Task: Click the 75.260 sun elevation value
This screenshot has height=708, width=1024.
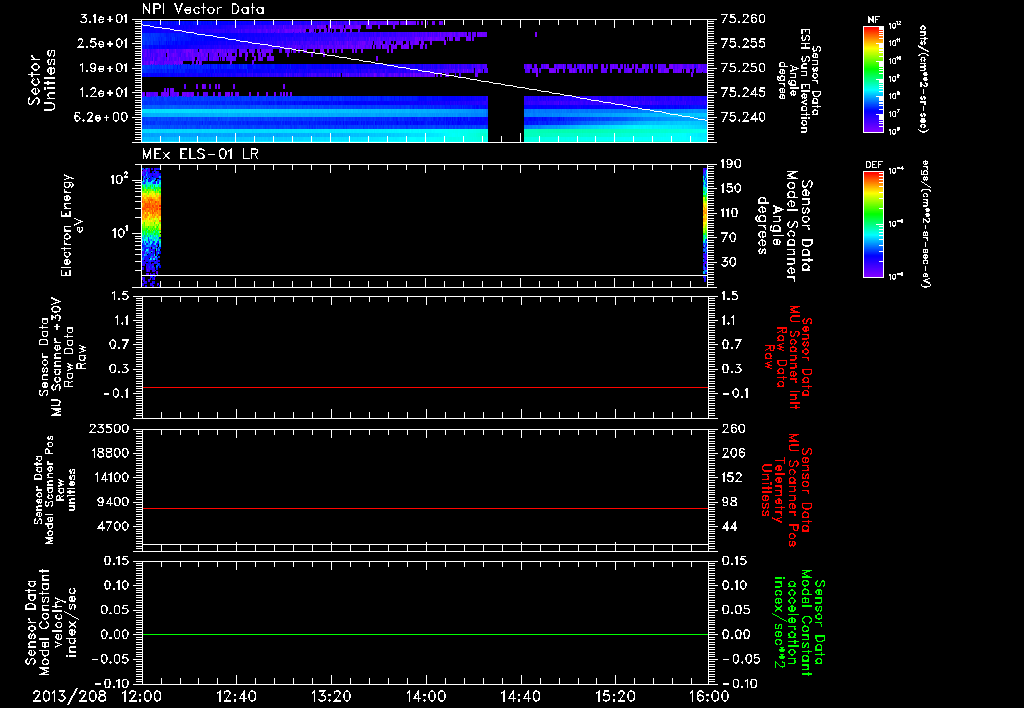Action: click(x=743, y=19)
